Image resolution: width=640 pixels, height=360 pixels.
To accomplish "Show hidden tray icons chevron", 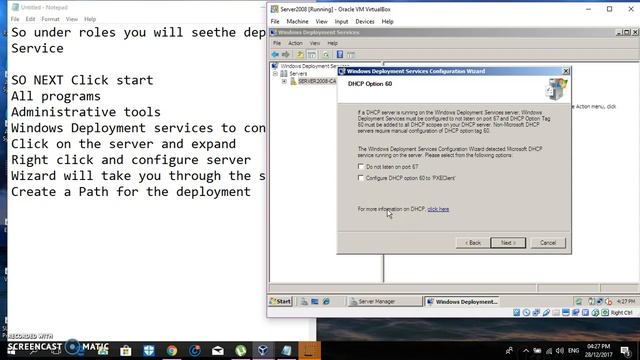I will [526, 351].
